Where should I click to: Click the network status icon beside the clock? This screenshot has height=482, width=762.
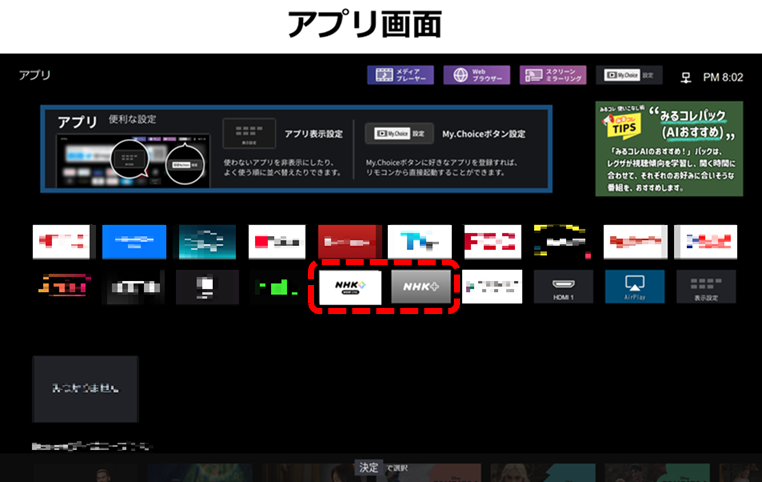pyautogui.click(x=686, y=78)
